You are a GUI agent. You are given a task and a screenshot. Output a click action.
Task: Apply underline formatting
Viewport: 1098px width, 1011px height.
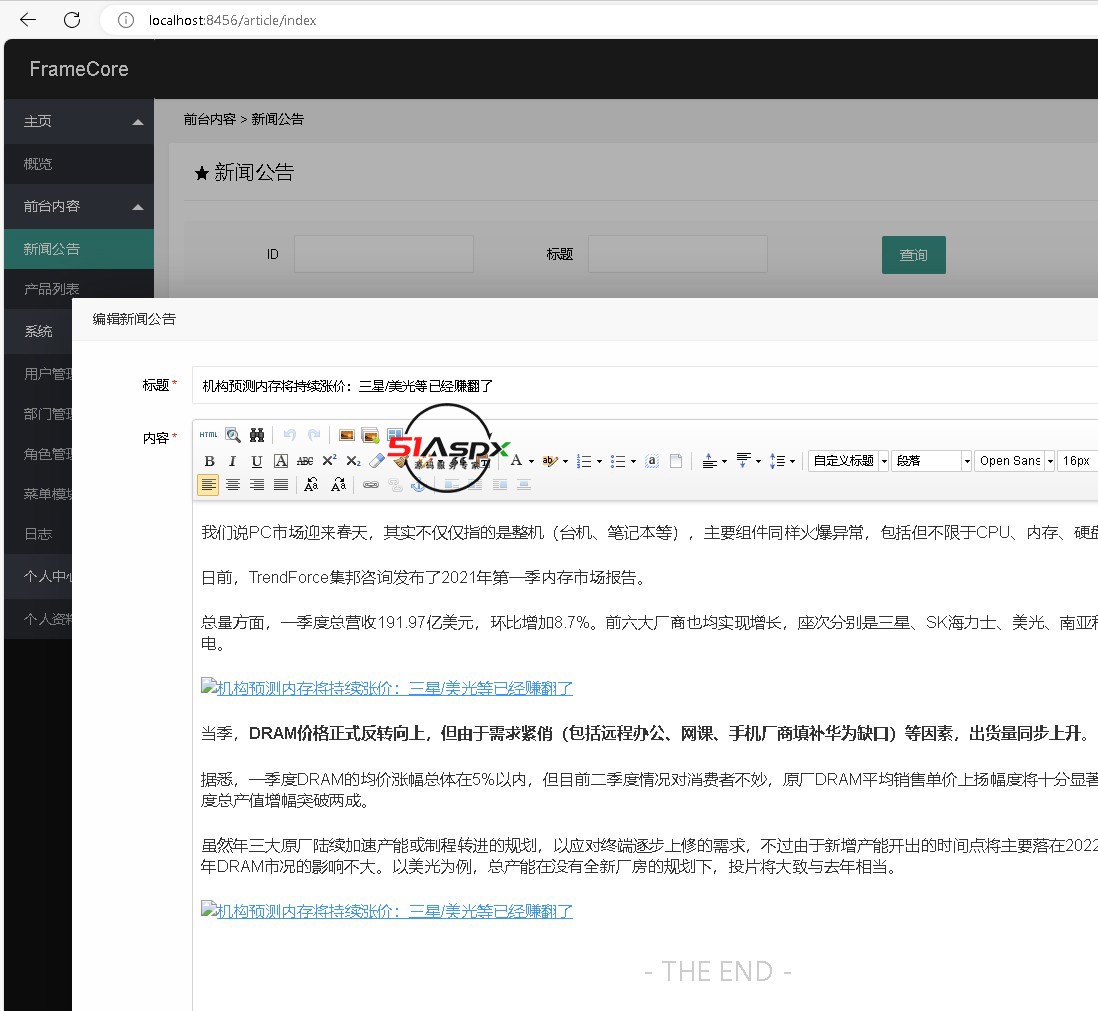[257, 461]
